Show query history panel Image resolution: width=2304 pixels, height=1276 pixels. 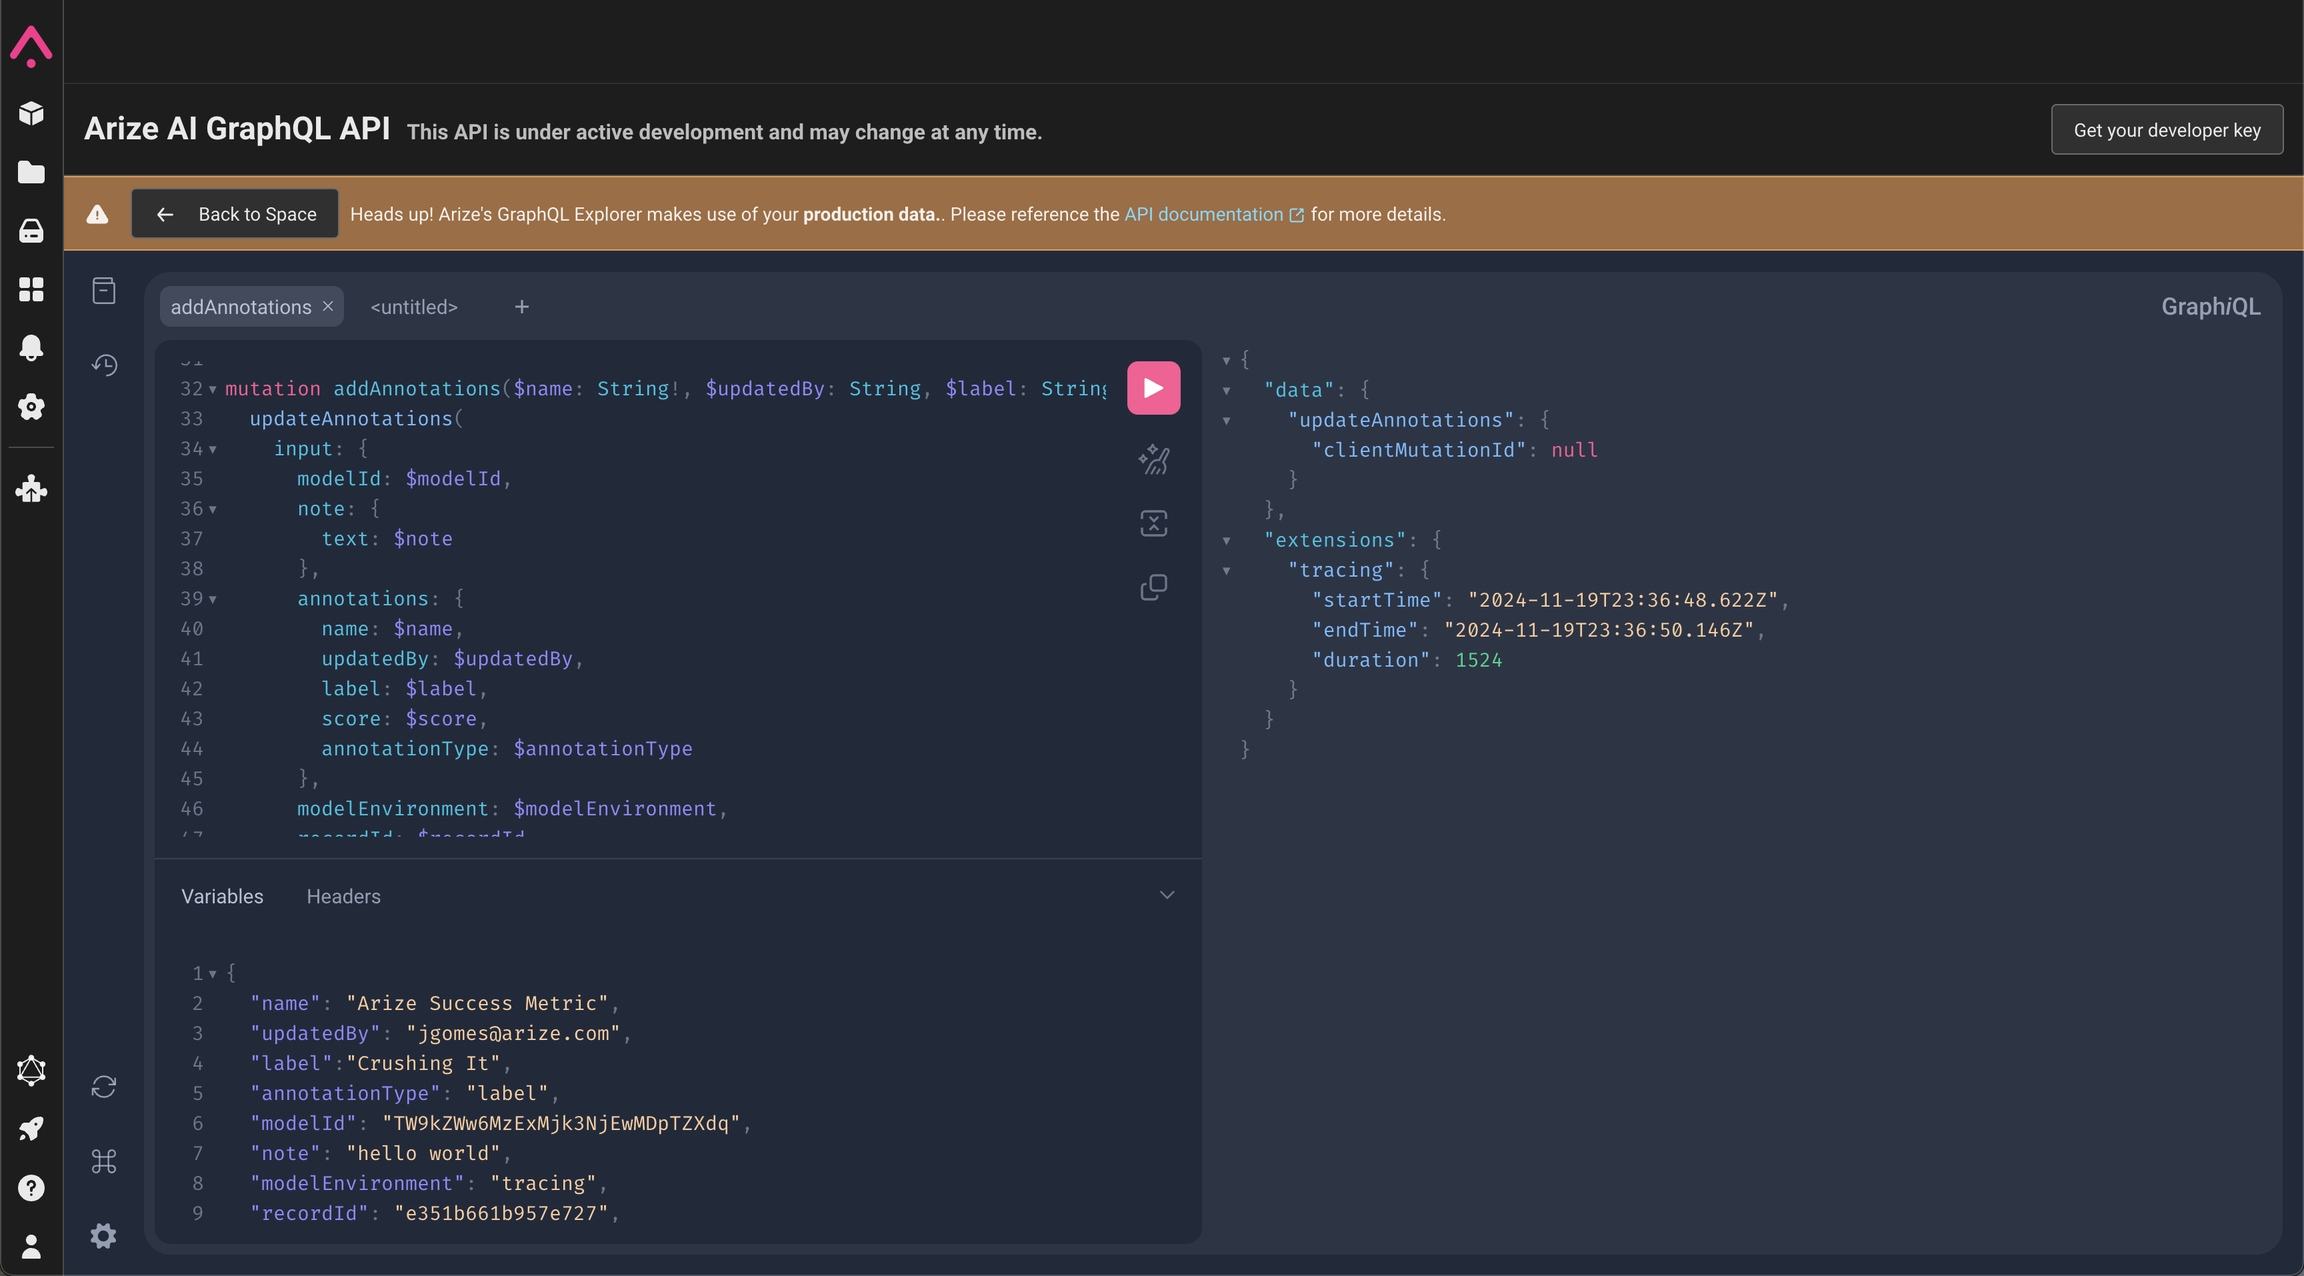click(104, 365)
